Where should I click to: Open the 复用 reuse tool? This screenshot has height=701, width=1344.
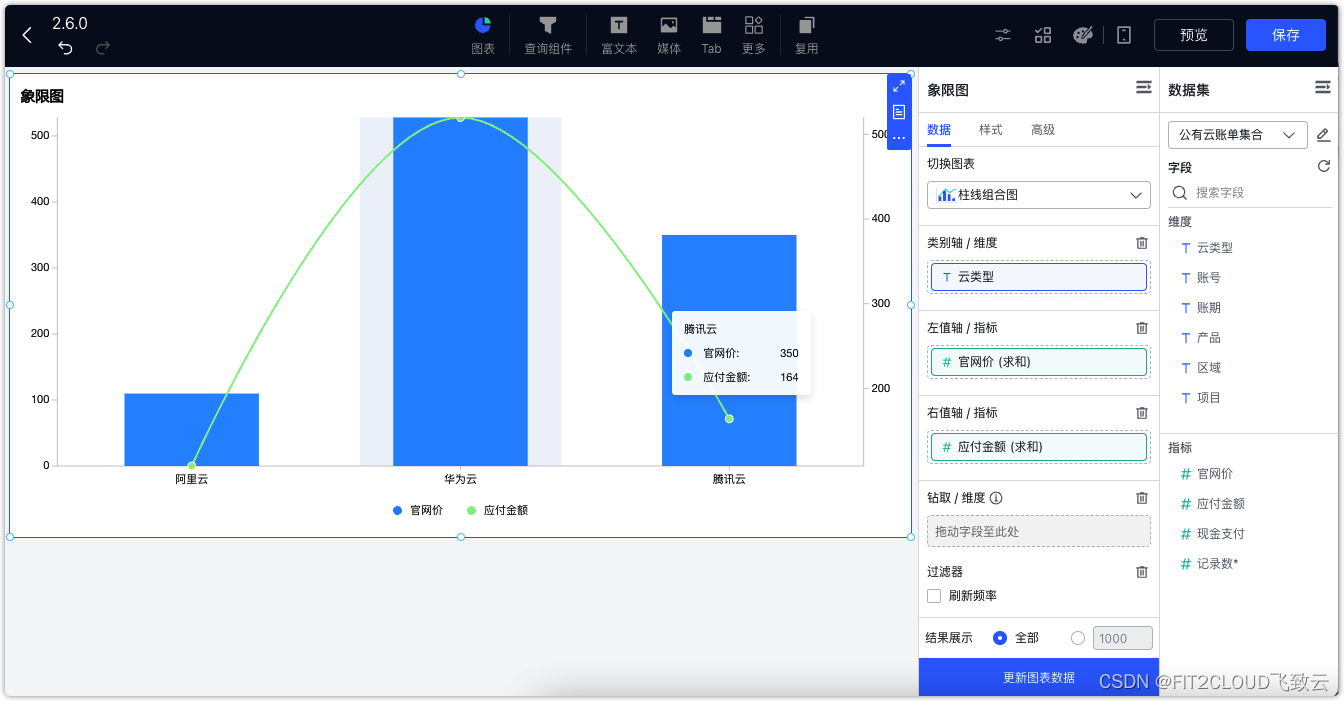[806, 35]
